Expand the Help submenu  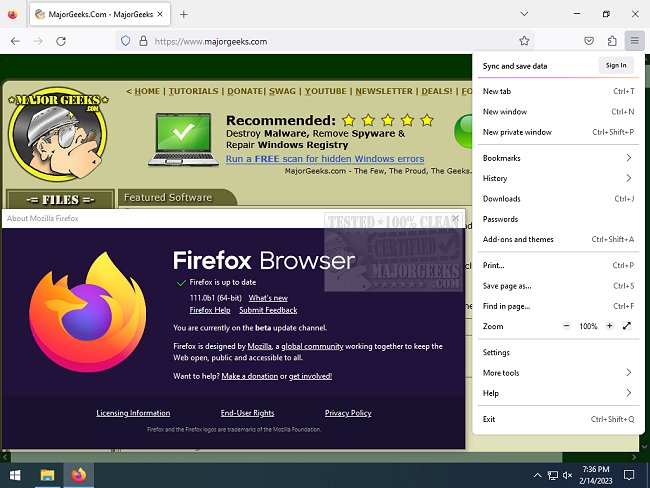click(x=558, y=393)
